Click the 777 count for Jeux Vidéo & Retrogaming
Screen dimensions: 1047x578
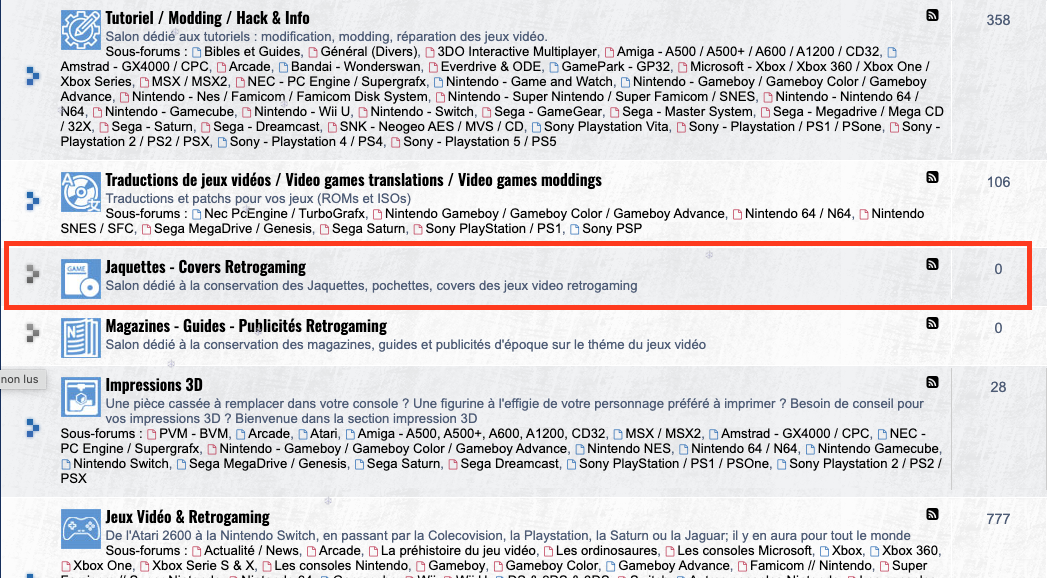coord(998,519)
